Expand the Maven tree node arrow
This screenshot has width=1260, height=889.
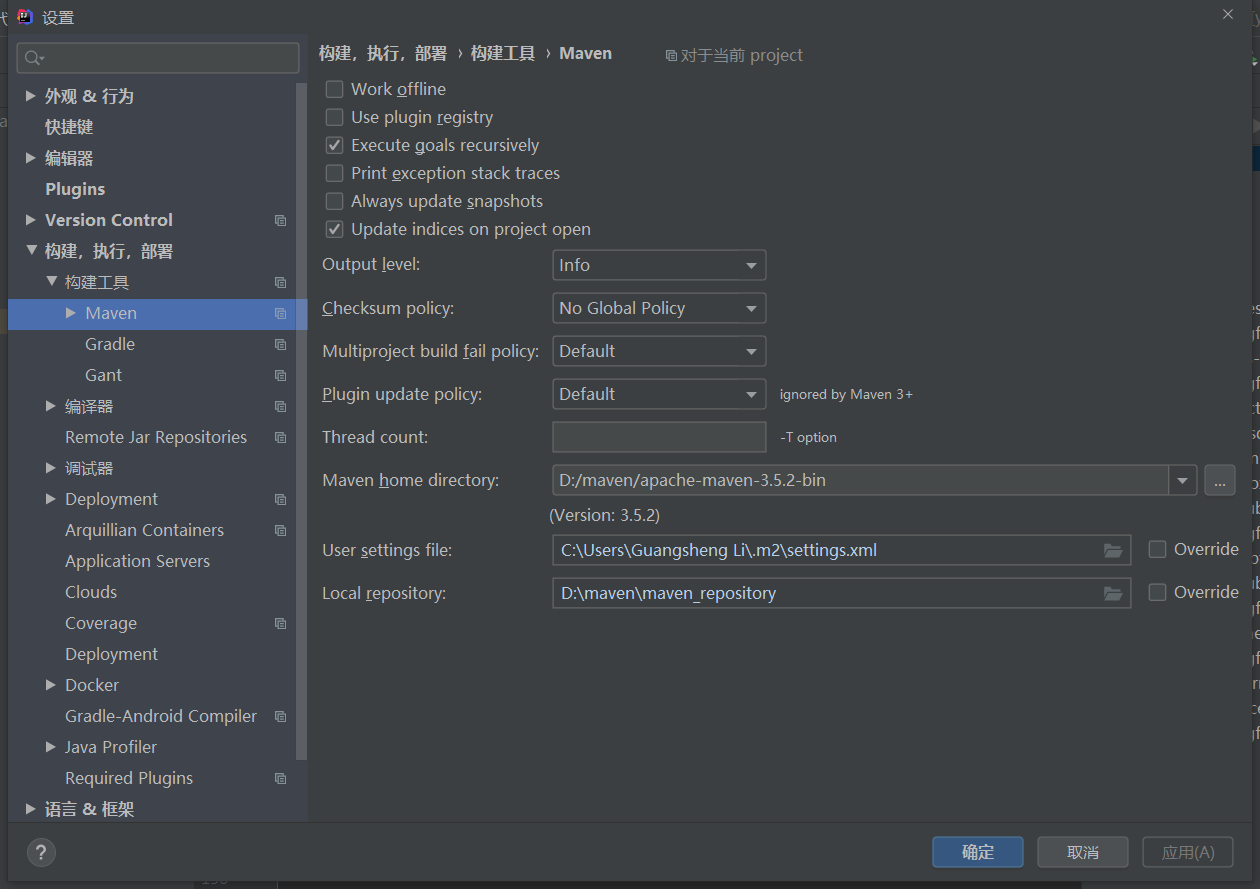(71, 313)
